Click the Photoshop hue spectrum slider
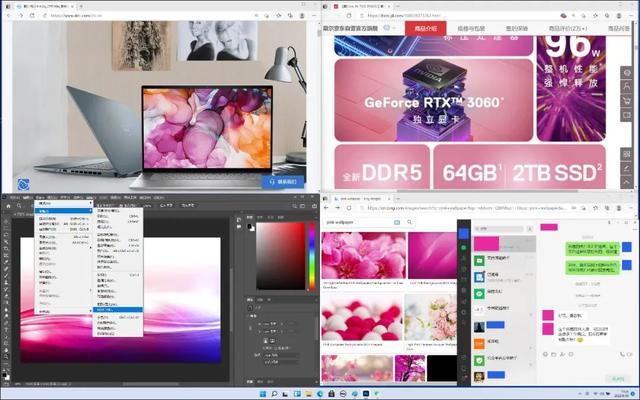The width and height of the screenshot is (640, 400). tap(312, 256)
